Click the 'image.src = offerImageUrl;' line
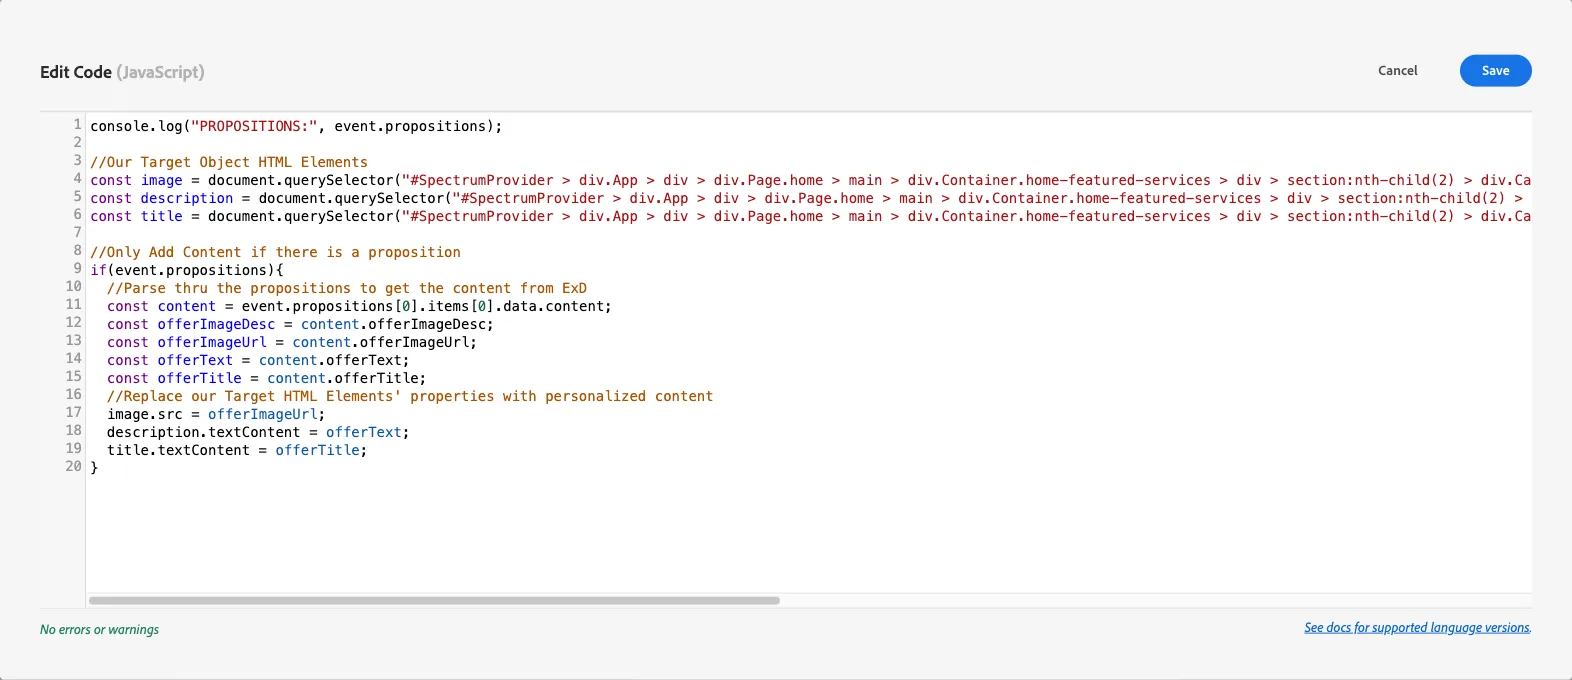 (216, 414)
